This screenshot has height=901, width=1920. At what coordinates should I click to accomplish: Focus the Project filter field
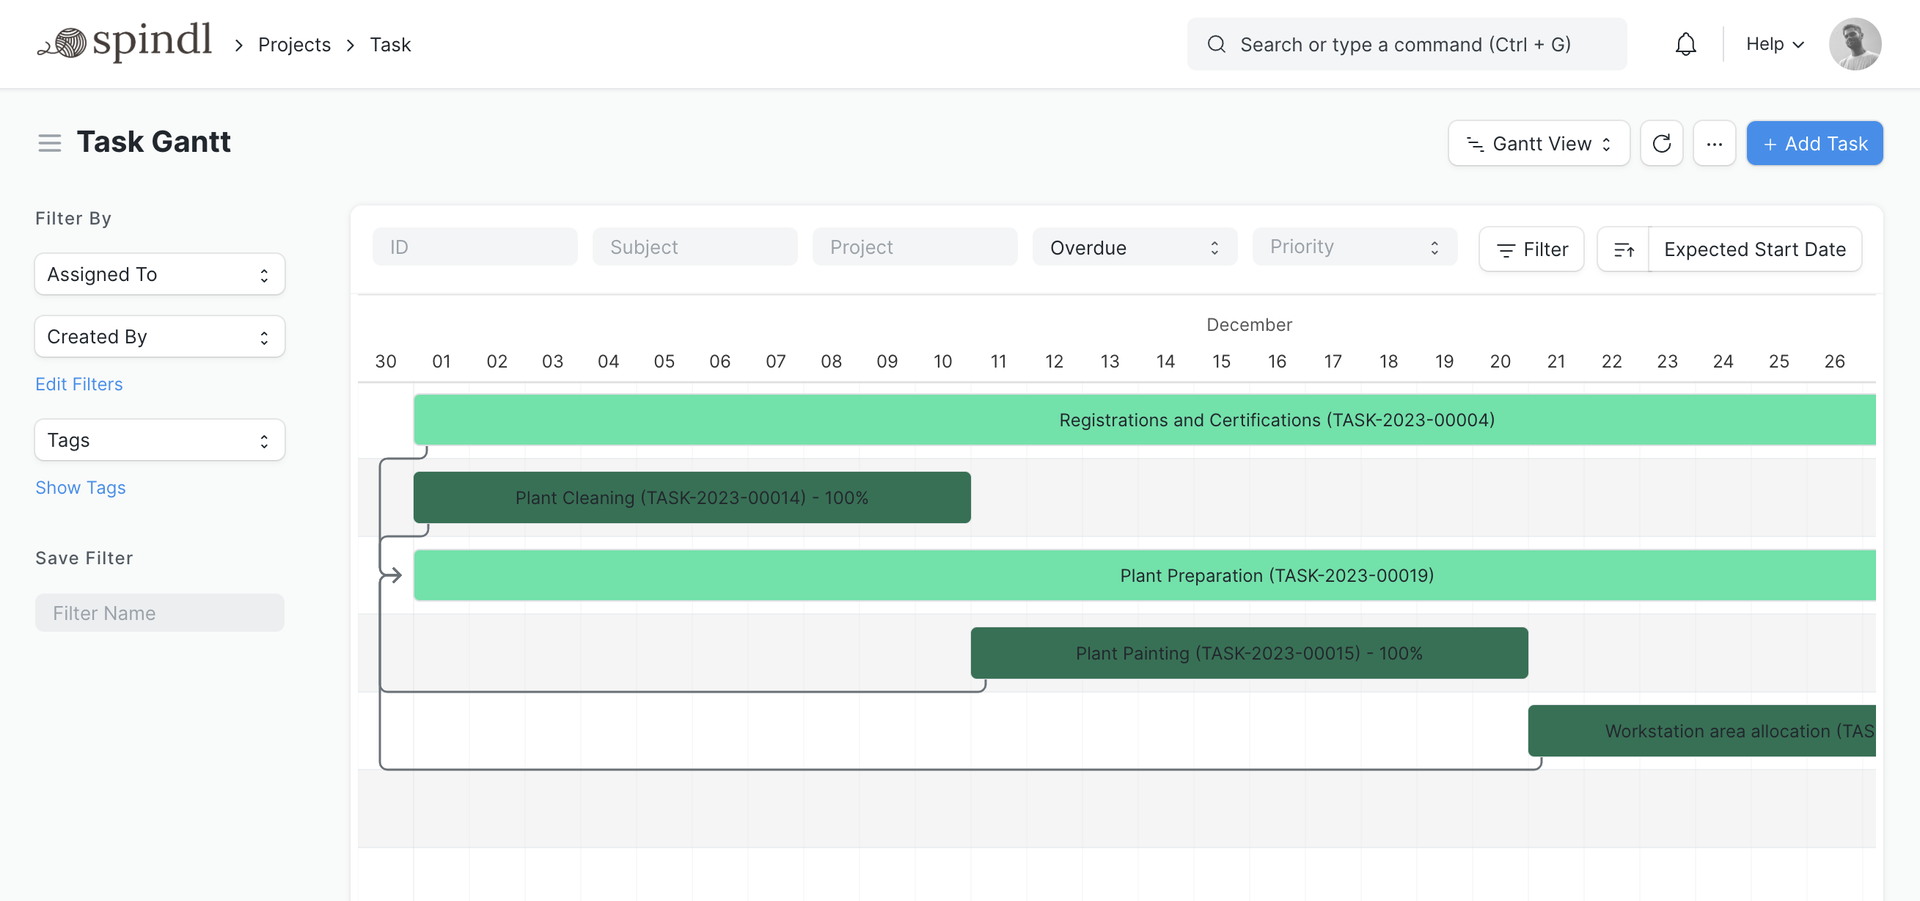(915, 247)
